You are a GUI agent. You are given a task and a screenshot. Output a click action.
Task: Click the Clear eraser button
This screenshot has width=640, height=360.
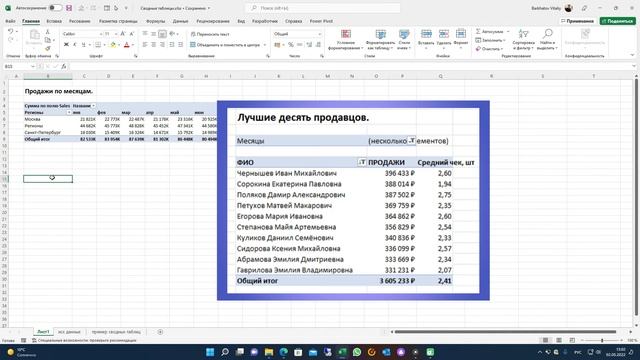[x=489, y=49]
